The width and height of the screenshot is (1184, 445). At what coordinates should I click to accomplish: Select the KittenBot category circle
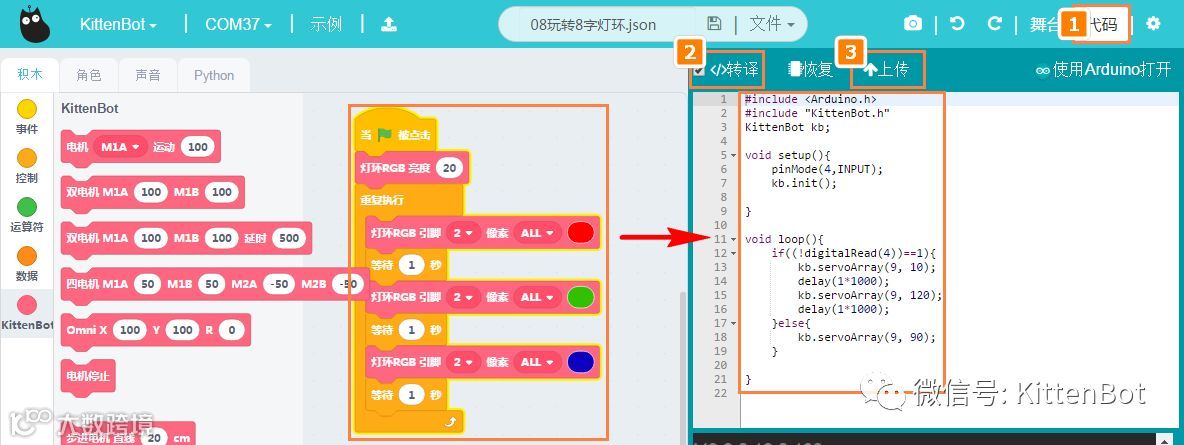(x=27, y=304)
